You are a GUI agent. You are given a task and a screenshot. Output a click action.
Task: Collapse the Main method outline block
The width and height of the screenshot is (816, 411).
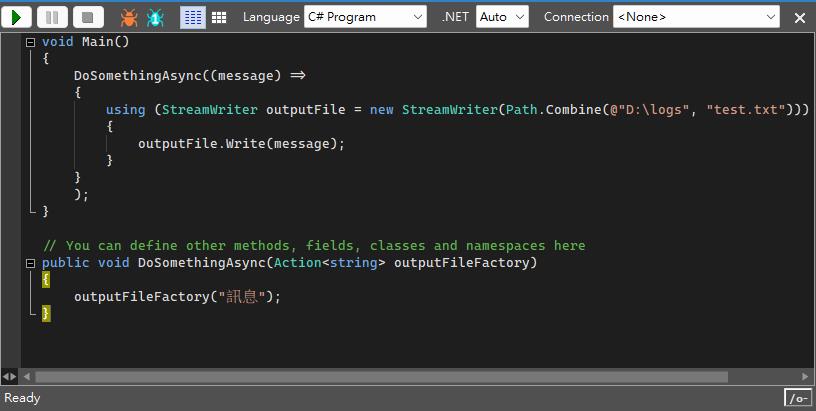(30, 42)
